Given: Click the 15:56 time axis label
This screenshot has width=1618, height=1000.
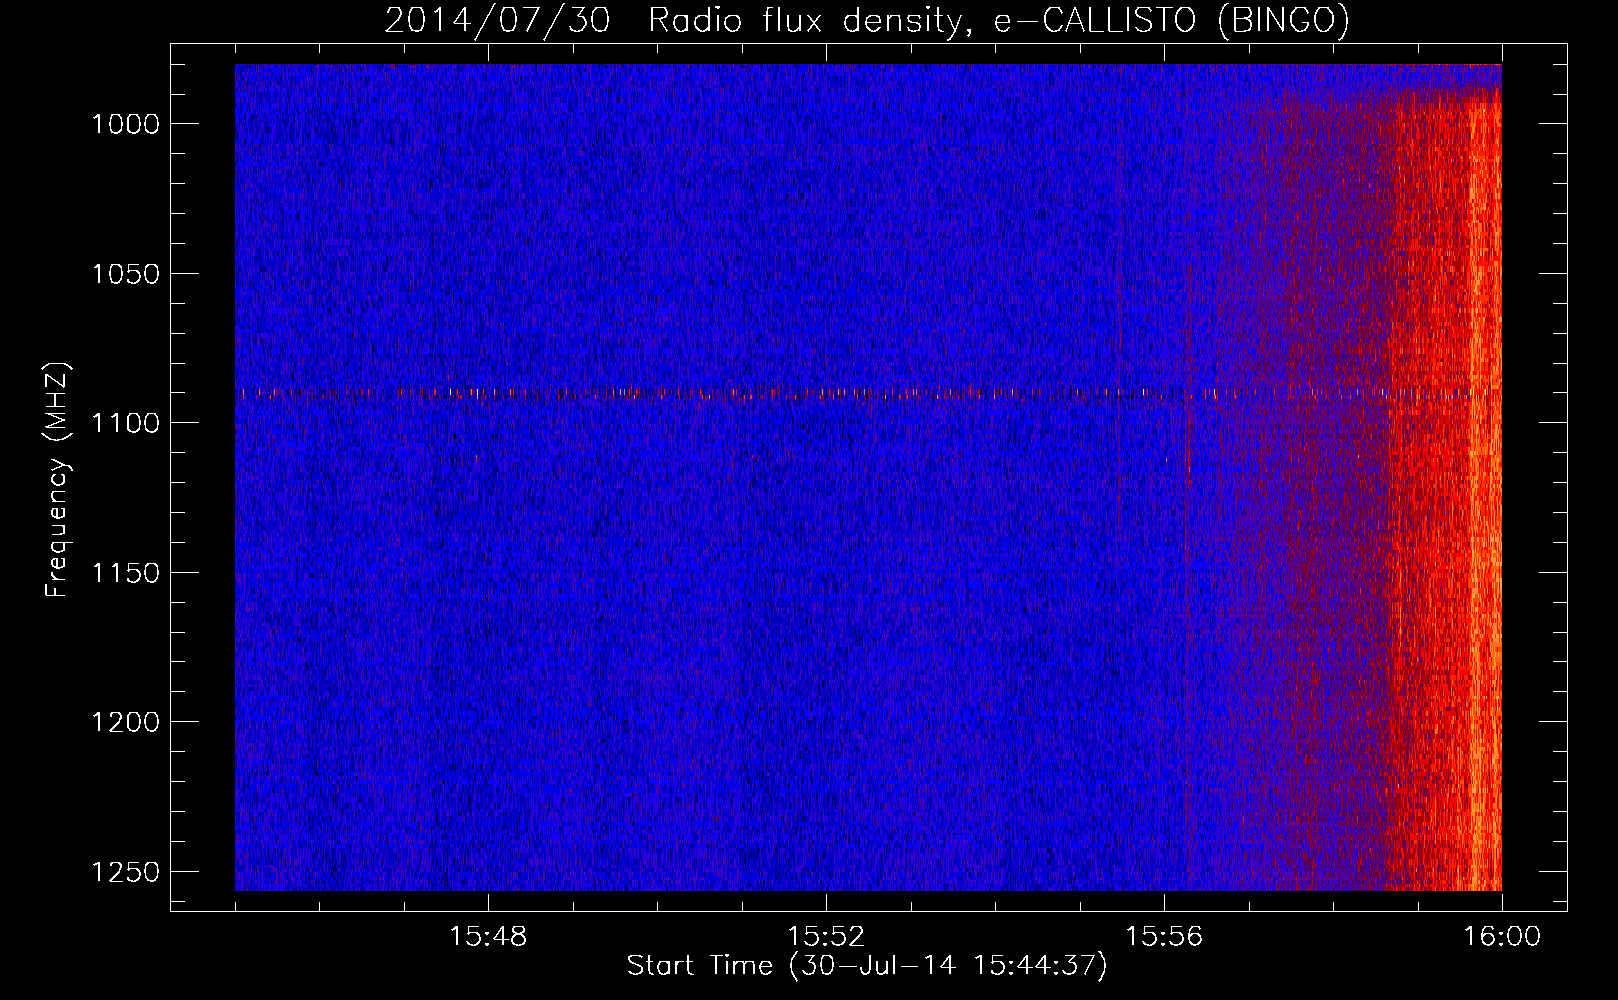Looking at the screenshot, I should (1164, 937).
